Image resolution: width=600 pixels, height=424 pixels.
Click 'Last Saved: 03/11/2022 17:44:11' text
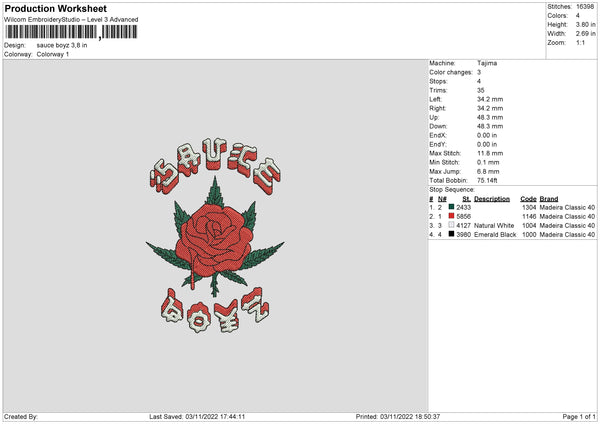(197, 417)
